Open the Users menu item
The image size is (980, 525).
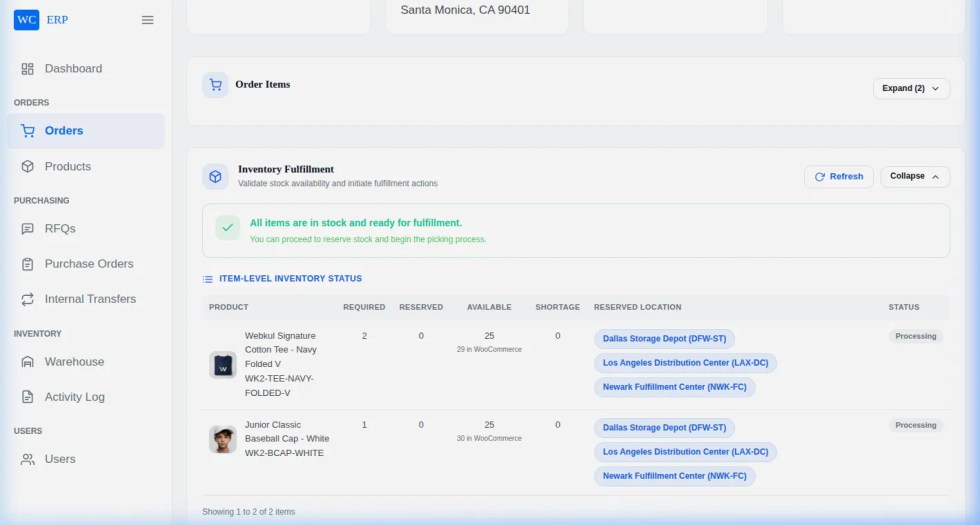tap(86, 459)
